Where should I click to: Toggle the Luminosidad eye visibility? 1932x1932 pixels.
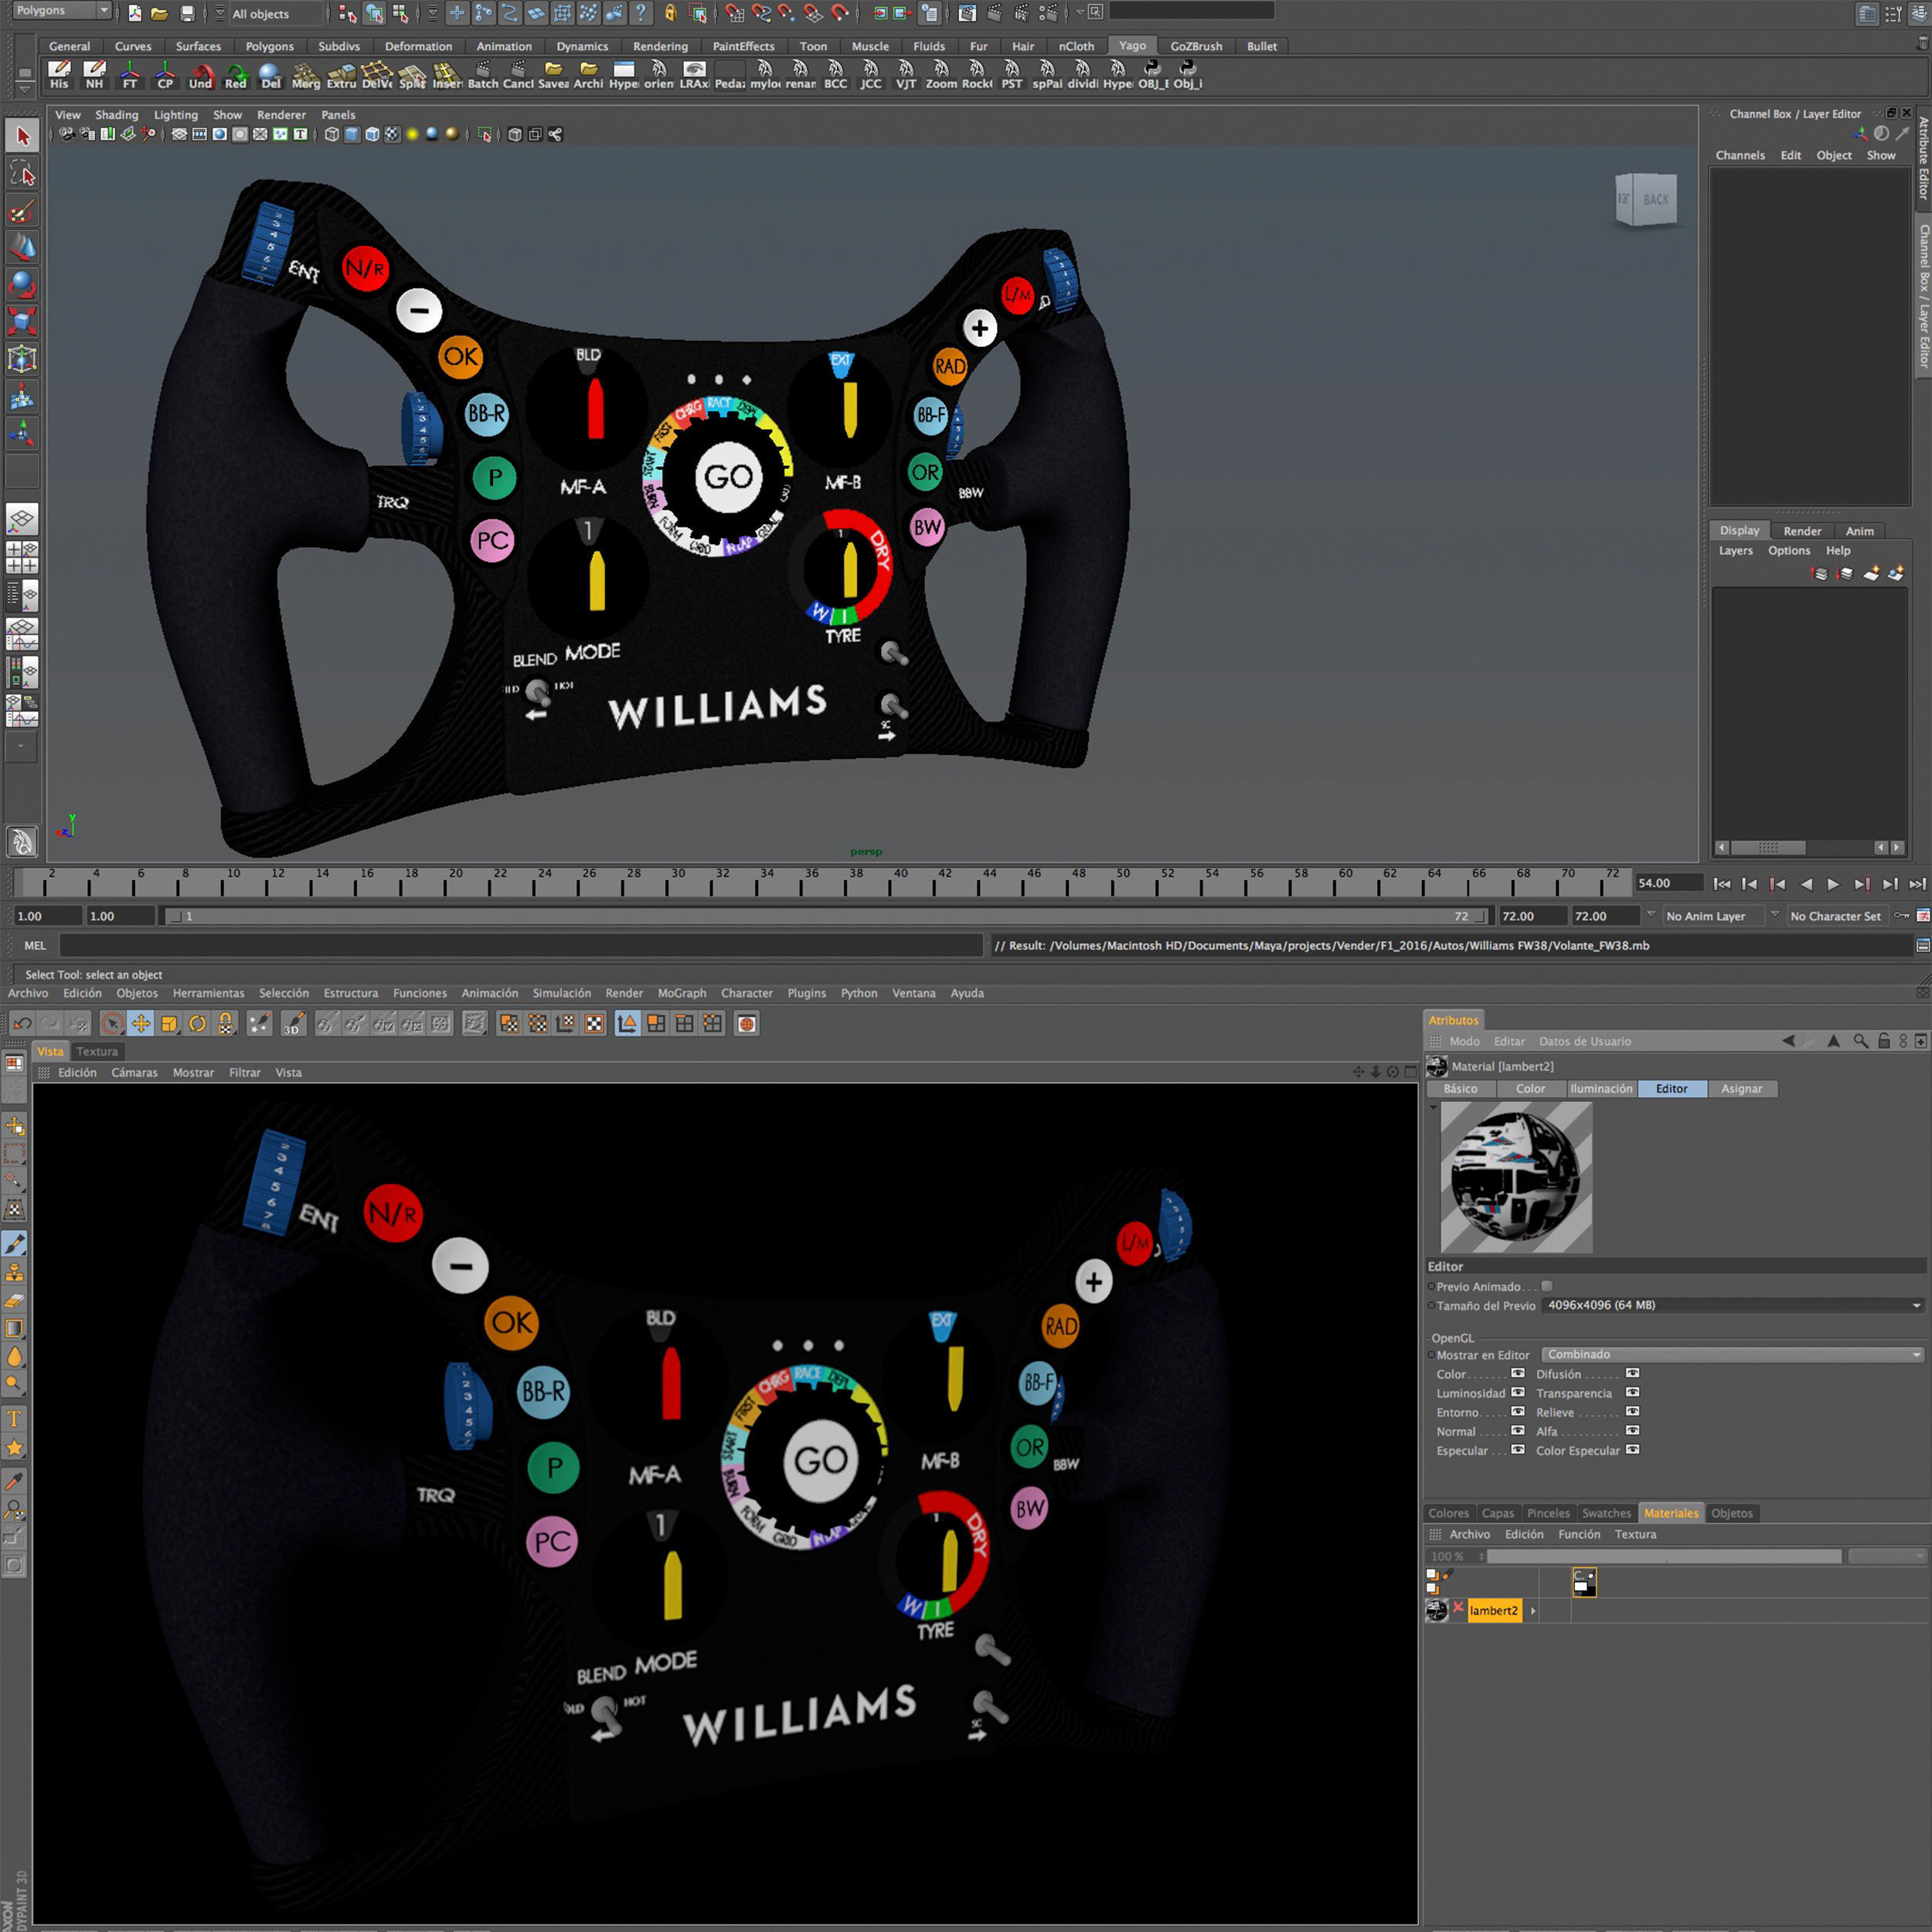click(1518, 1392)
